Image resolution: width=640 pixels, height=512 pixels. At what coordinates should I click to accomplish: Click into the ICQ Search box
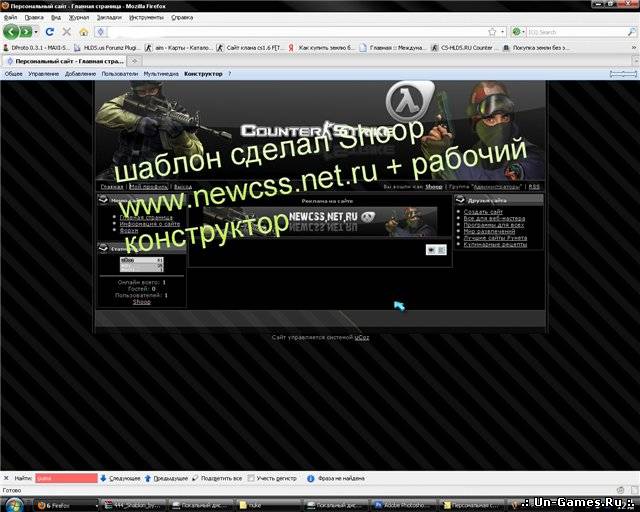pos(576,32)
